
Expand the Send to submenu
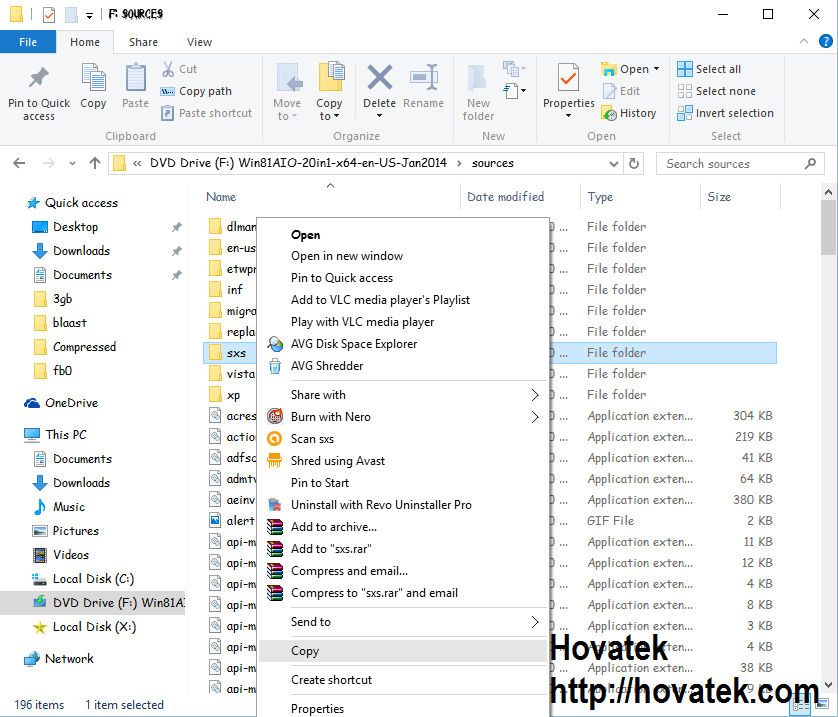404,622
